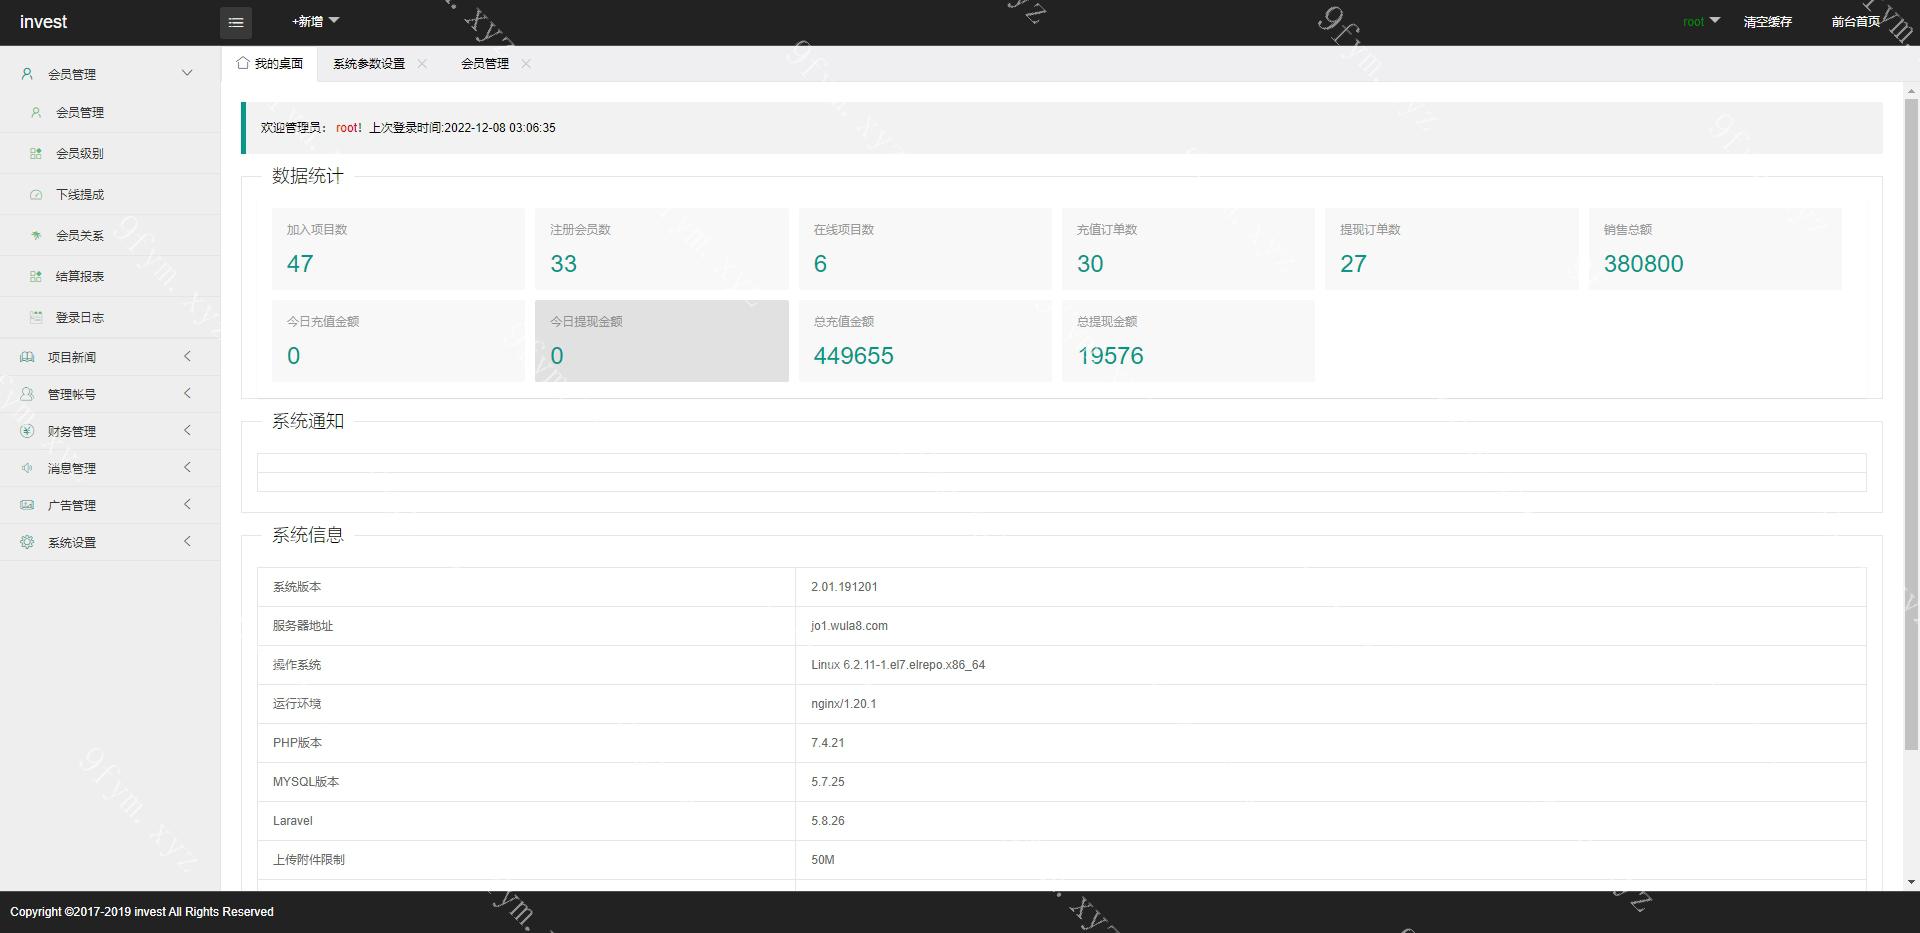Switch to the 会员管理 tab

[485, 63]
